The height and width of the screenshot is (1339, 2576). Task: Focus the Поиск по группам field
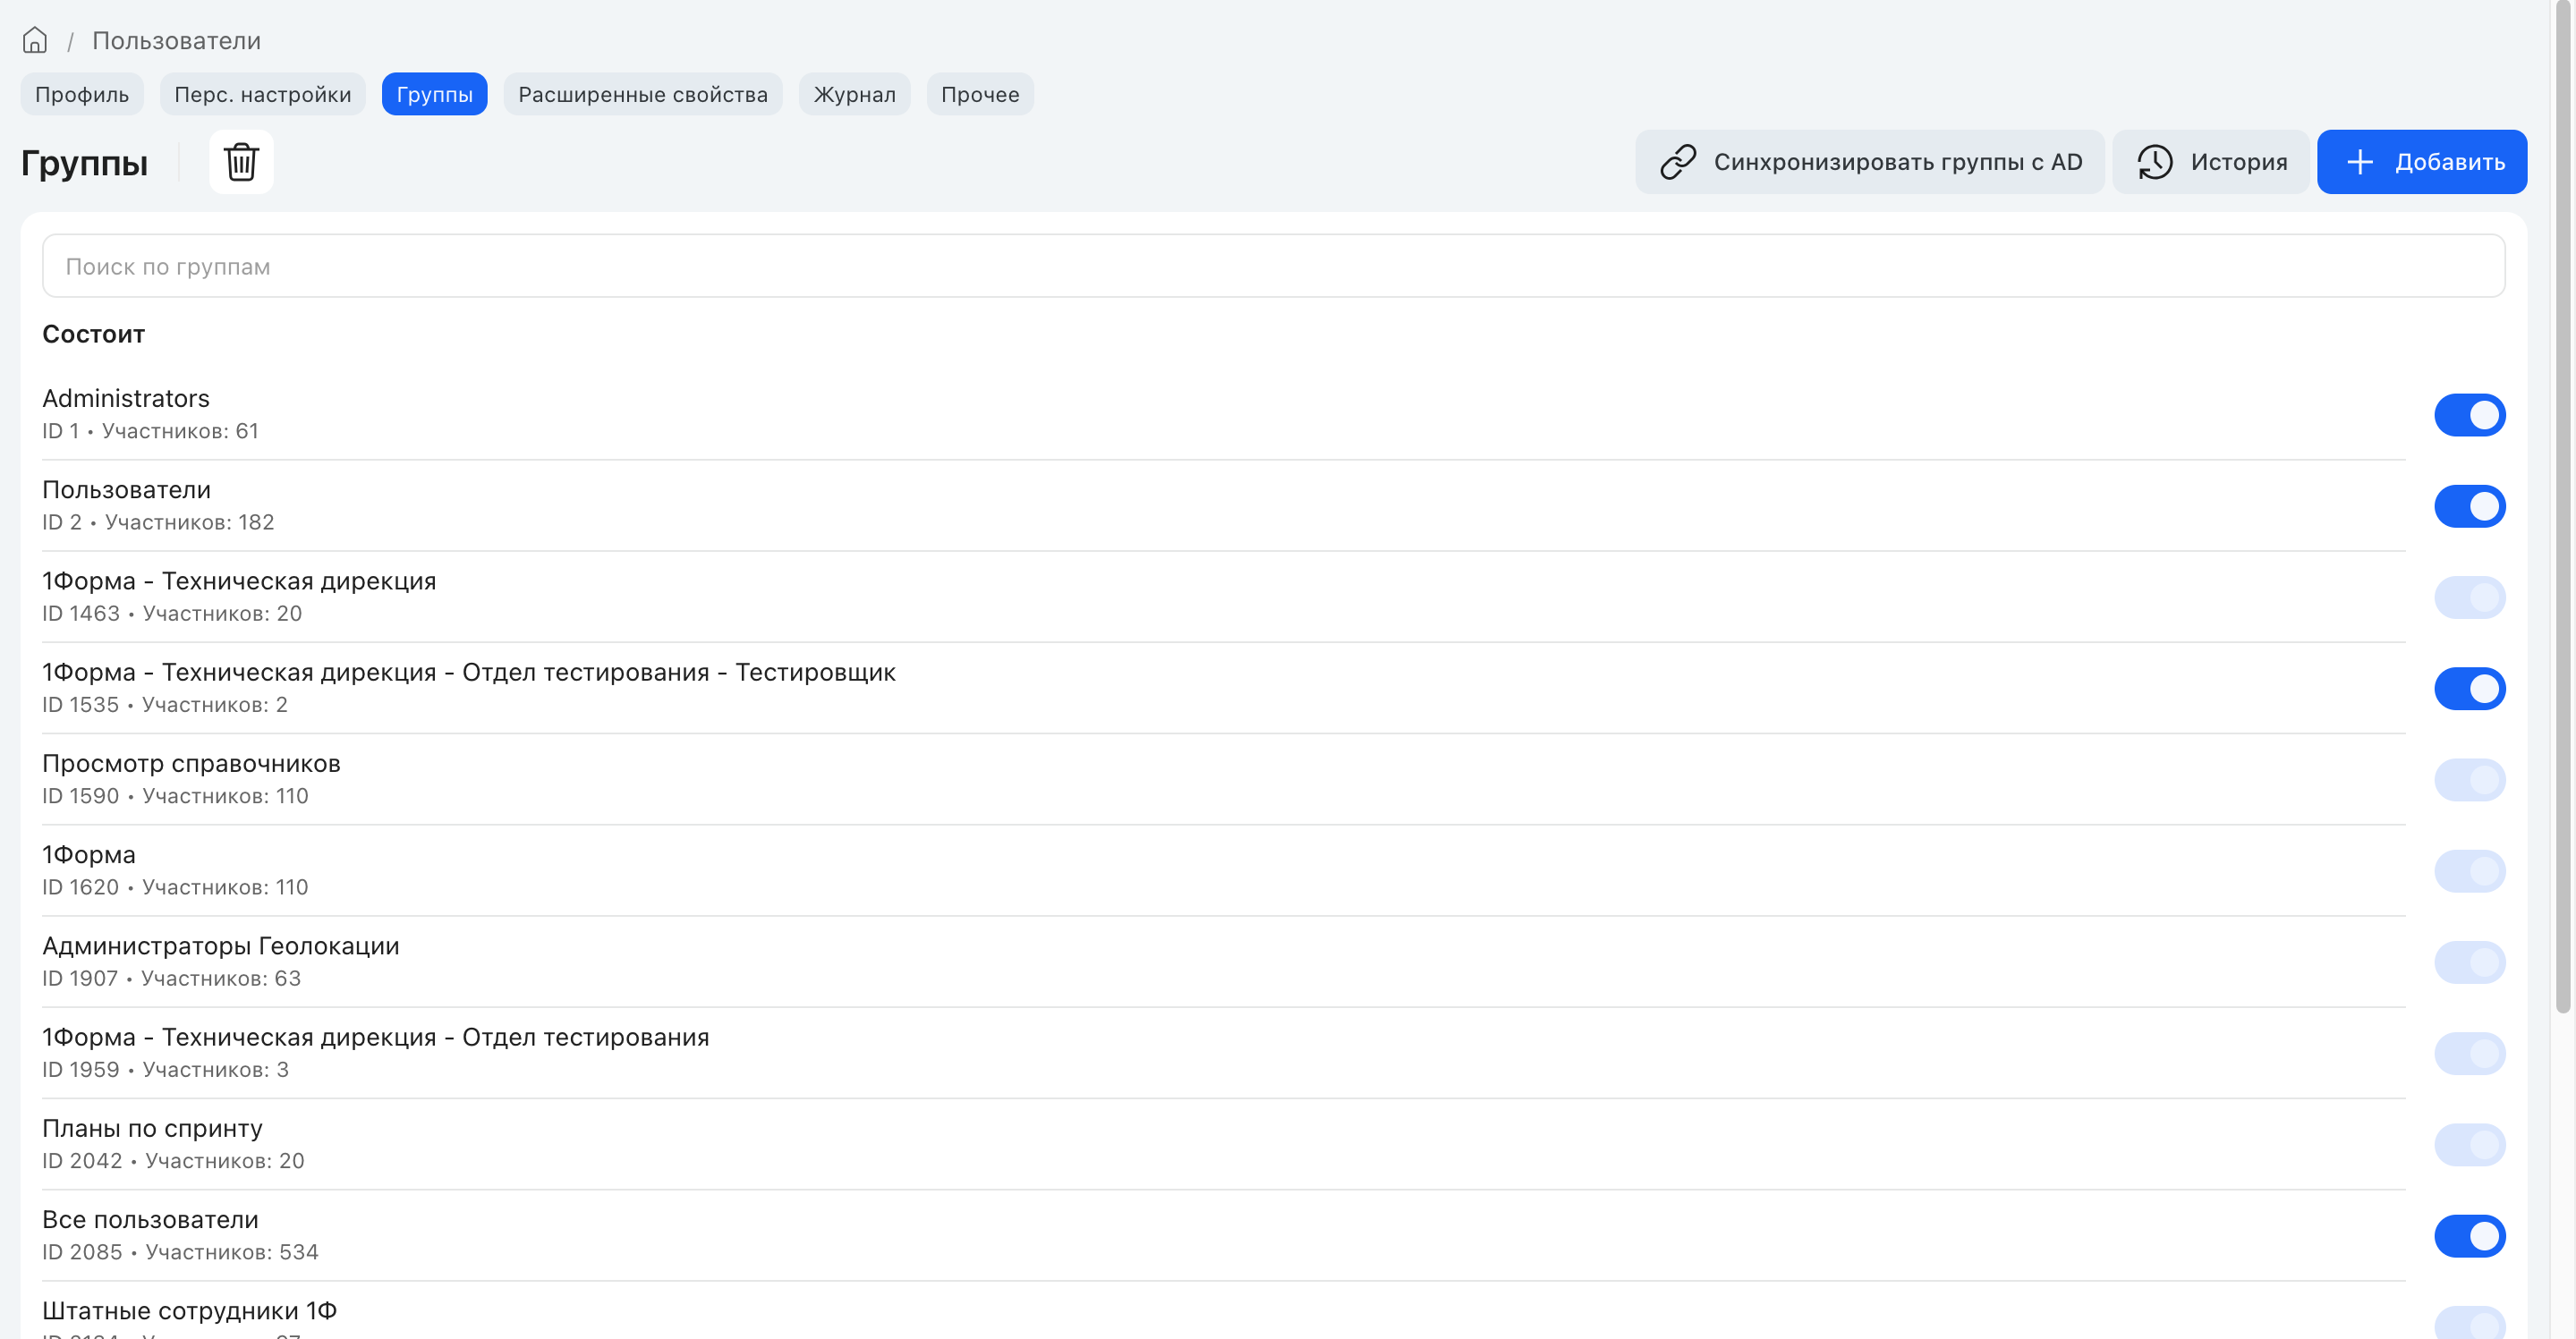click(1274, 266)
